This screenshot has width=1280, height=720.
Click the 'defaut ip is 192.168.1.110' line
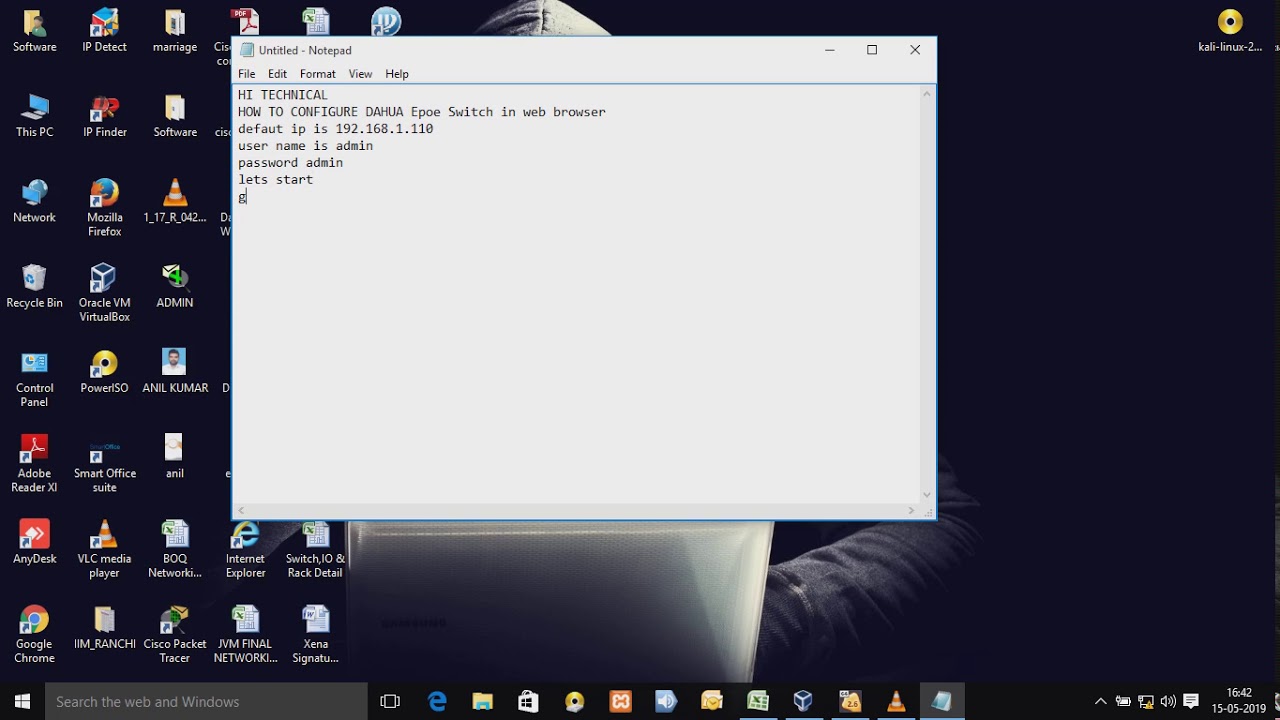(x=335, y=129)
